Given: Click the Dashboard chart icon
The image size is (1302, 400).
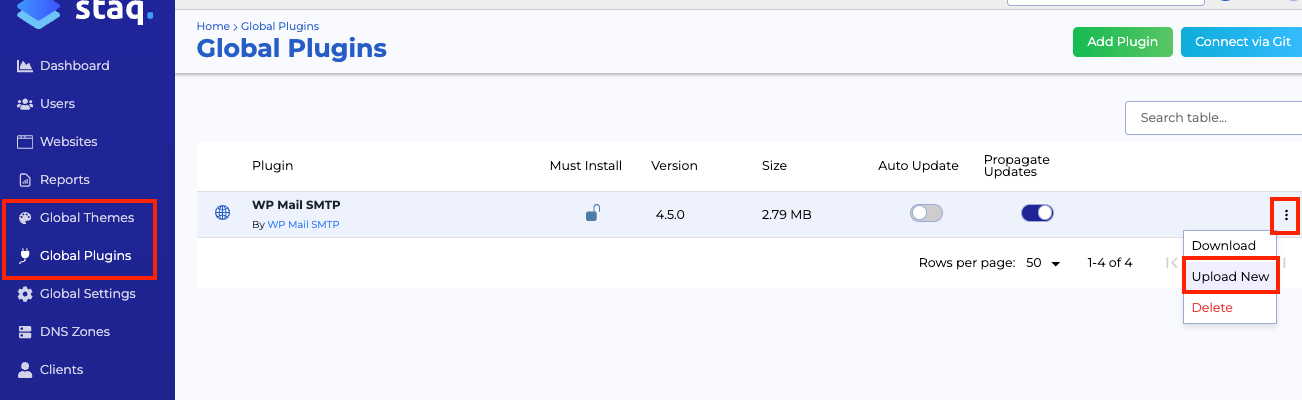Looking at the screenshot, I should pos(26,66).
